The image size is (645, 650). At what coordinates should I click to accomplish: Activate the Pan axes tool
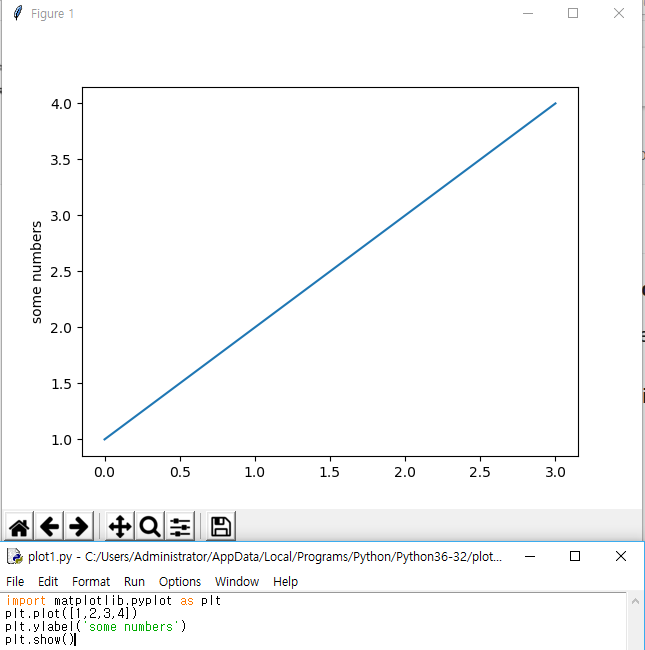pos(120,527)
